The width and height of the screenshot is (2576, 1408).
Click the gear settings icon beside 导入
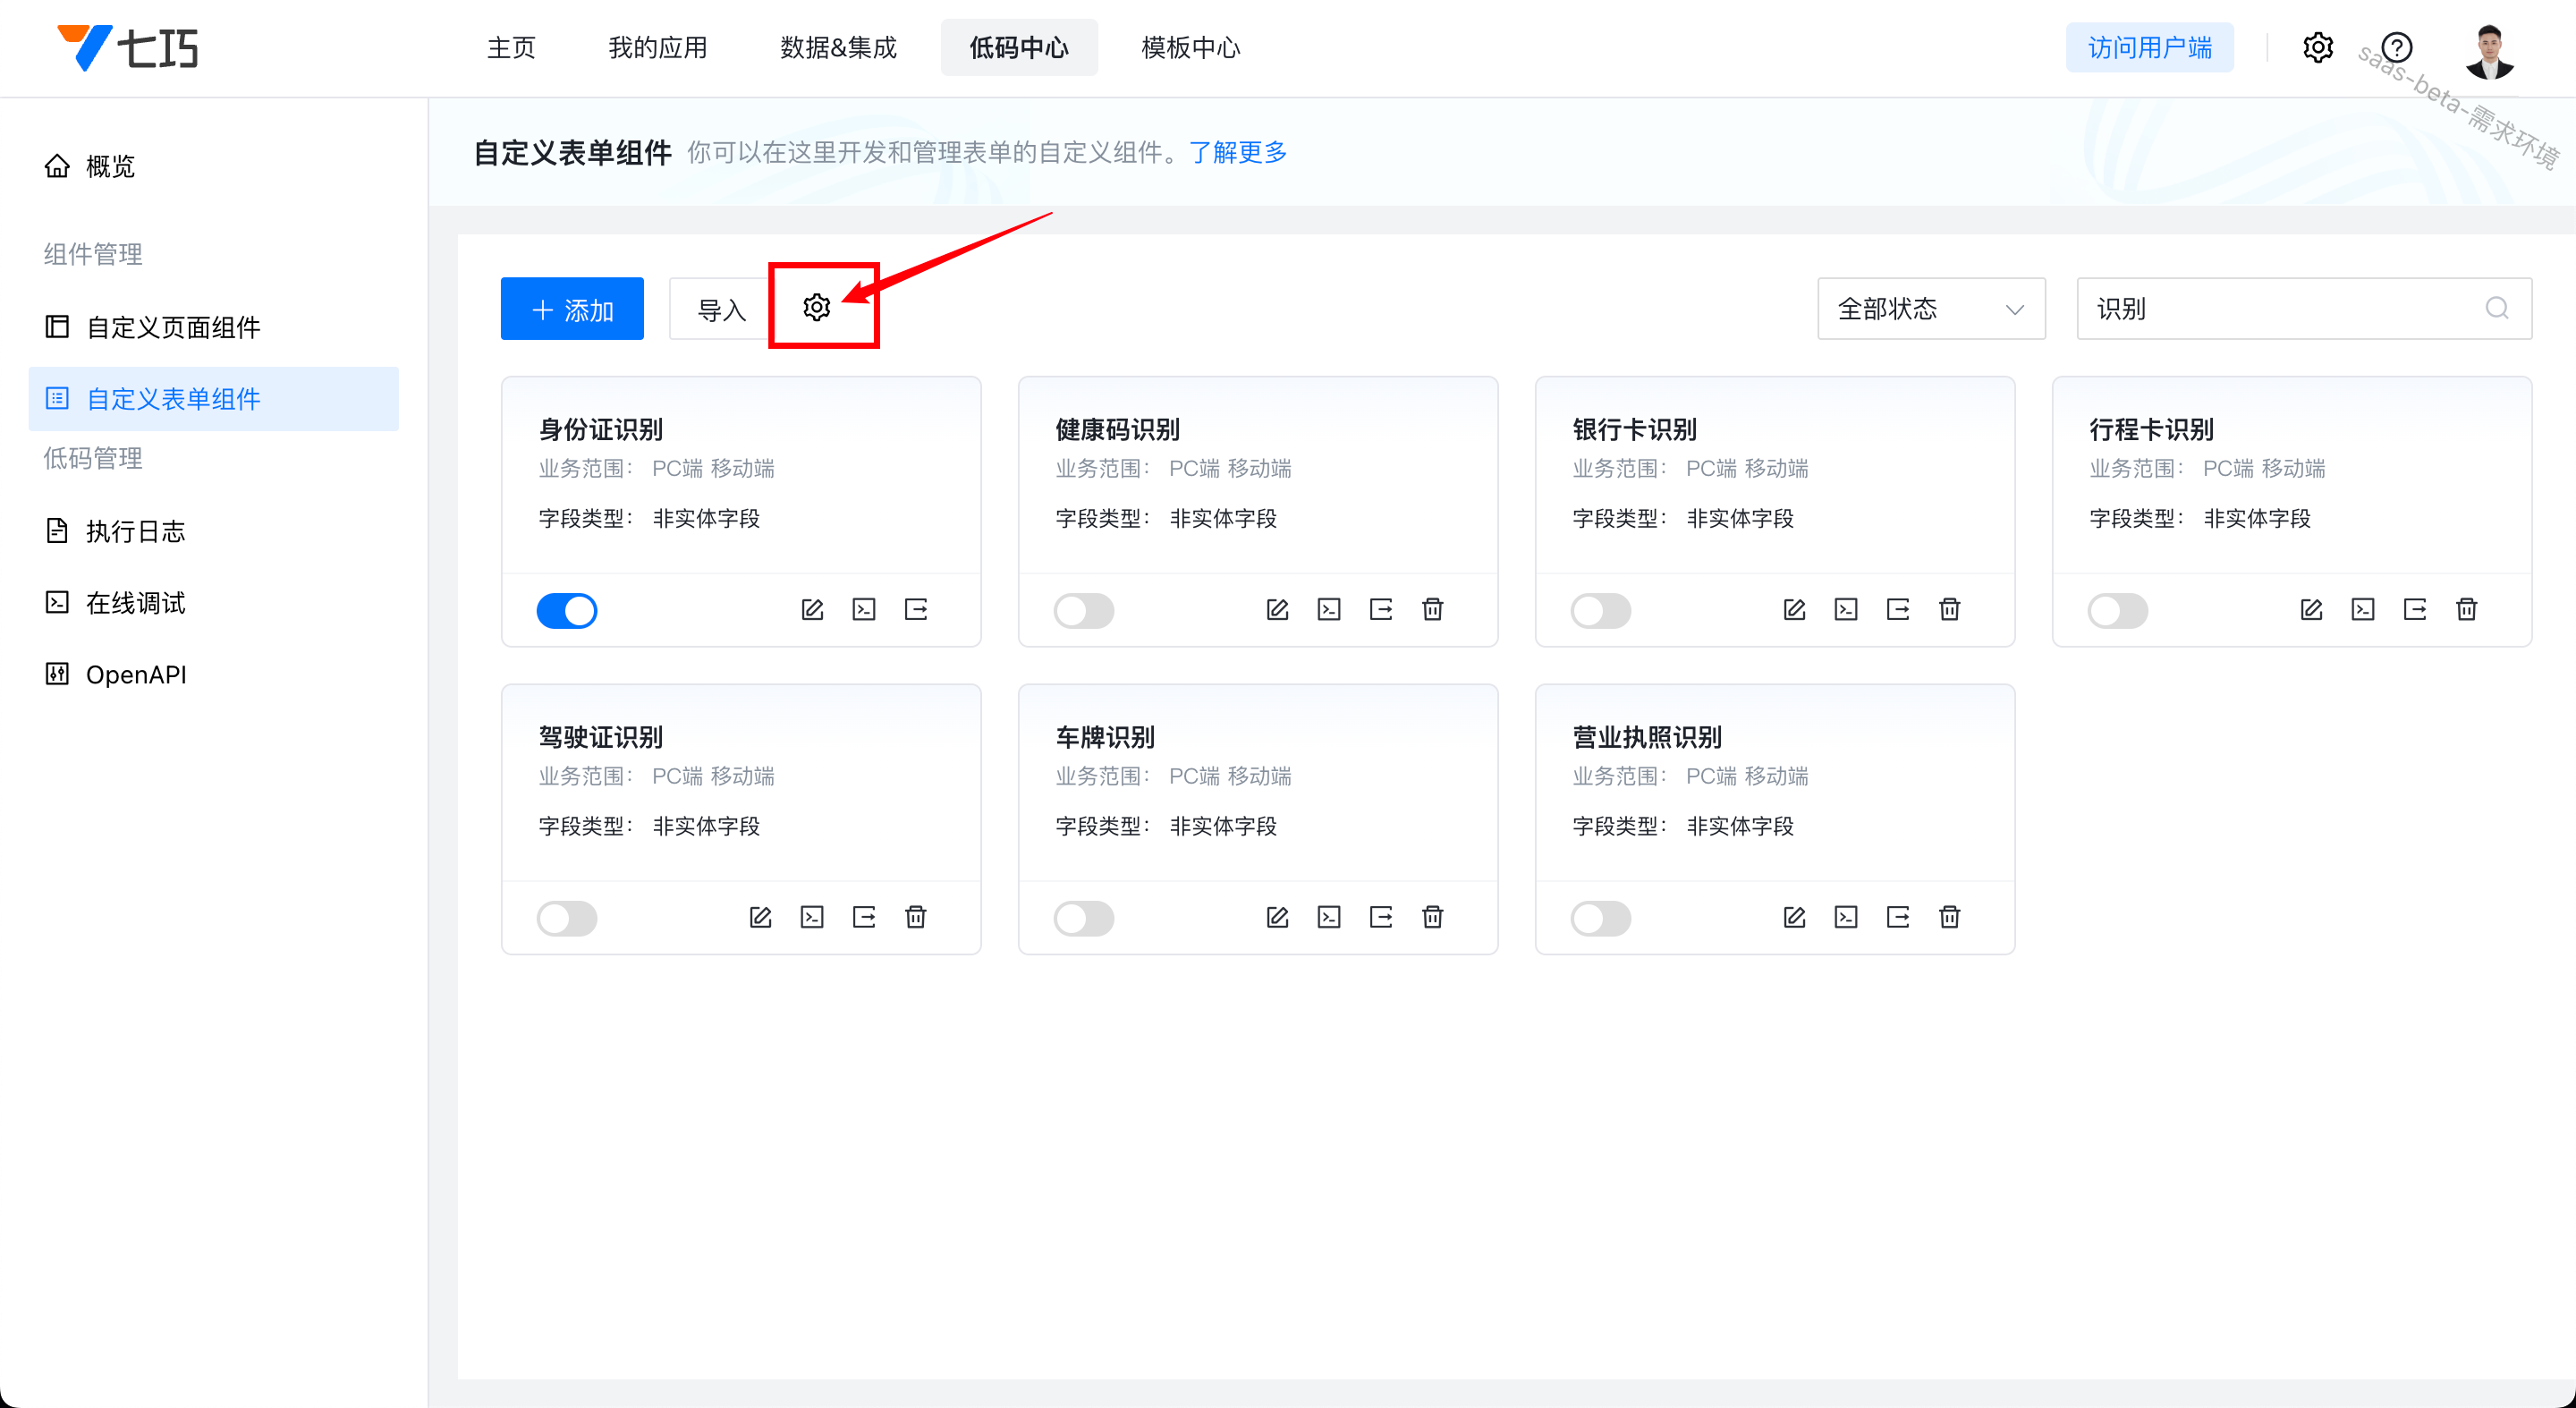point(816,307)
